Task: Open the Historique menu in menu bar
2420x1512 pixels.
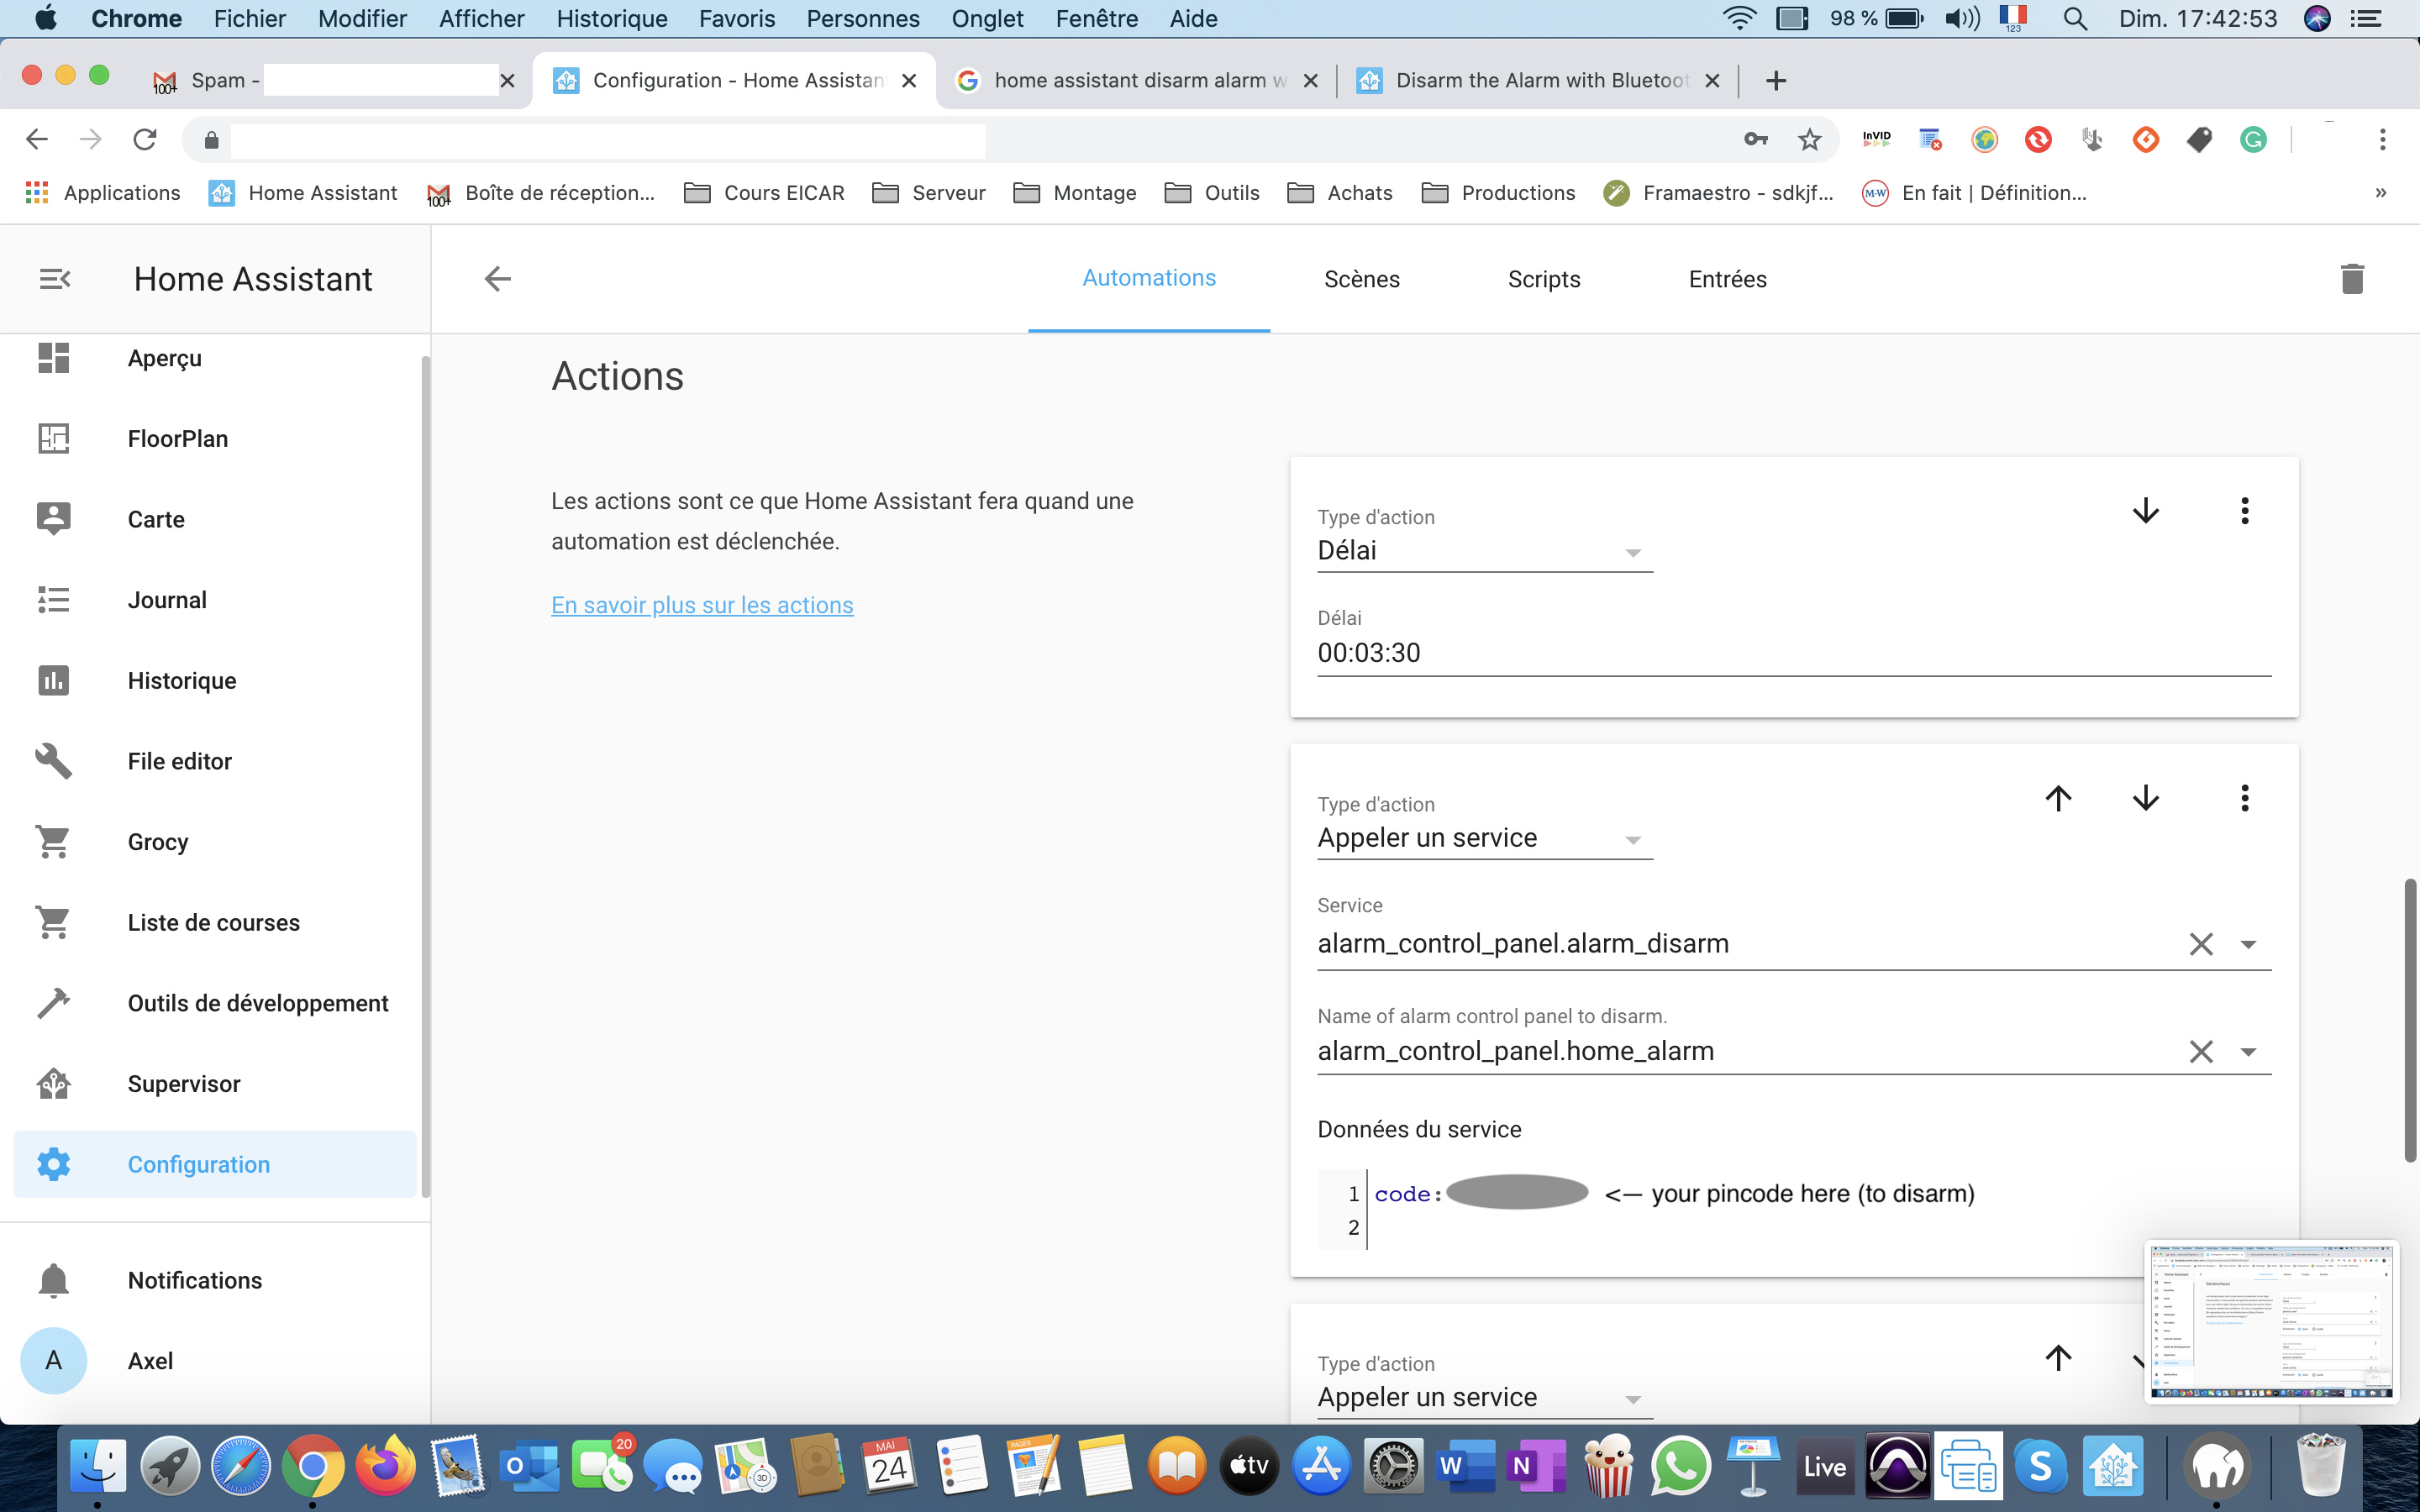Action: pos(611,19)
